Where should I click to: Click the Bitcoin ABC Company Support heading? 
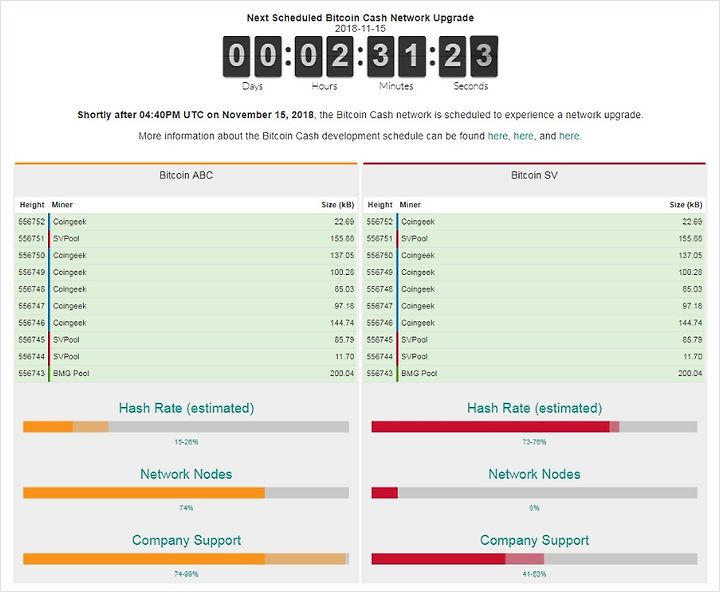click(x=186, y=540)
